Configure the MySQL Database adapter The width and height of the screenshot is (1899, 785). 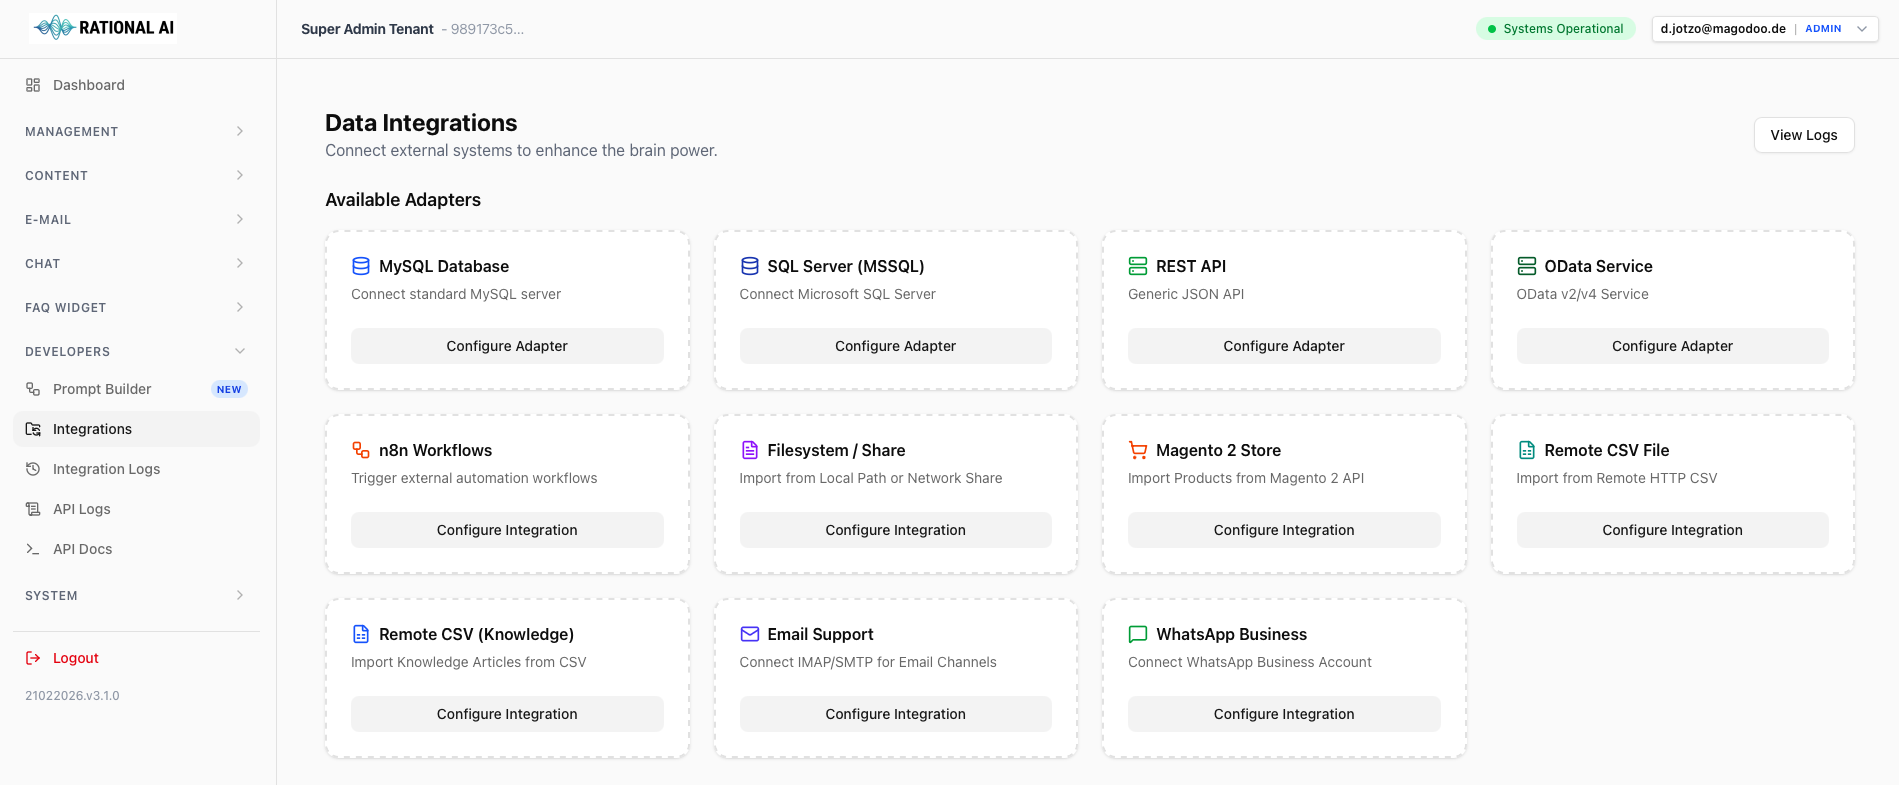[507, 346]
